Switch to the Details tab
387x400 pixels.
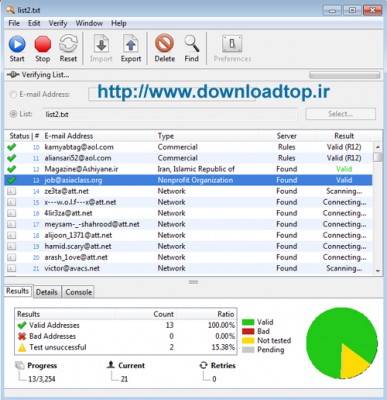point(47,292)
